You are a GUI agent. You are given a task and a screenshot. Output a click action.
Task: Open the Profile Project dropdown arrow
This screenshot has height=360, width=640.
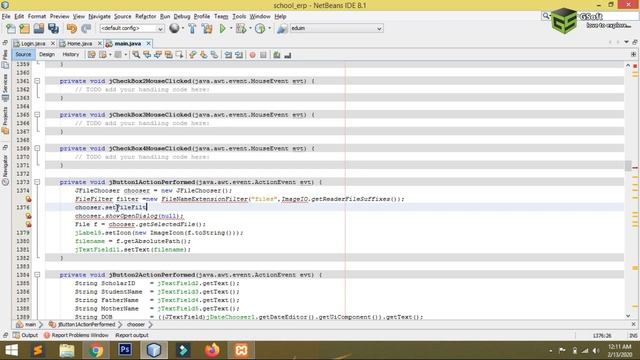coord(269,28)
